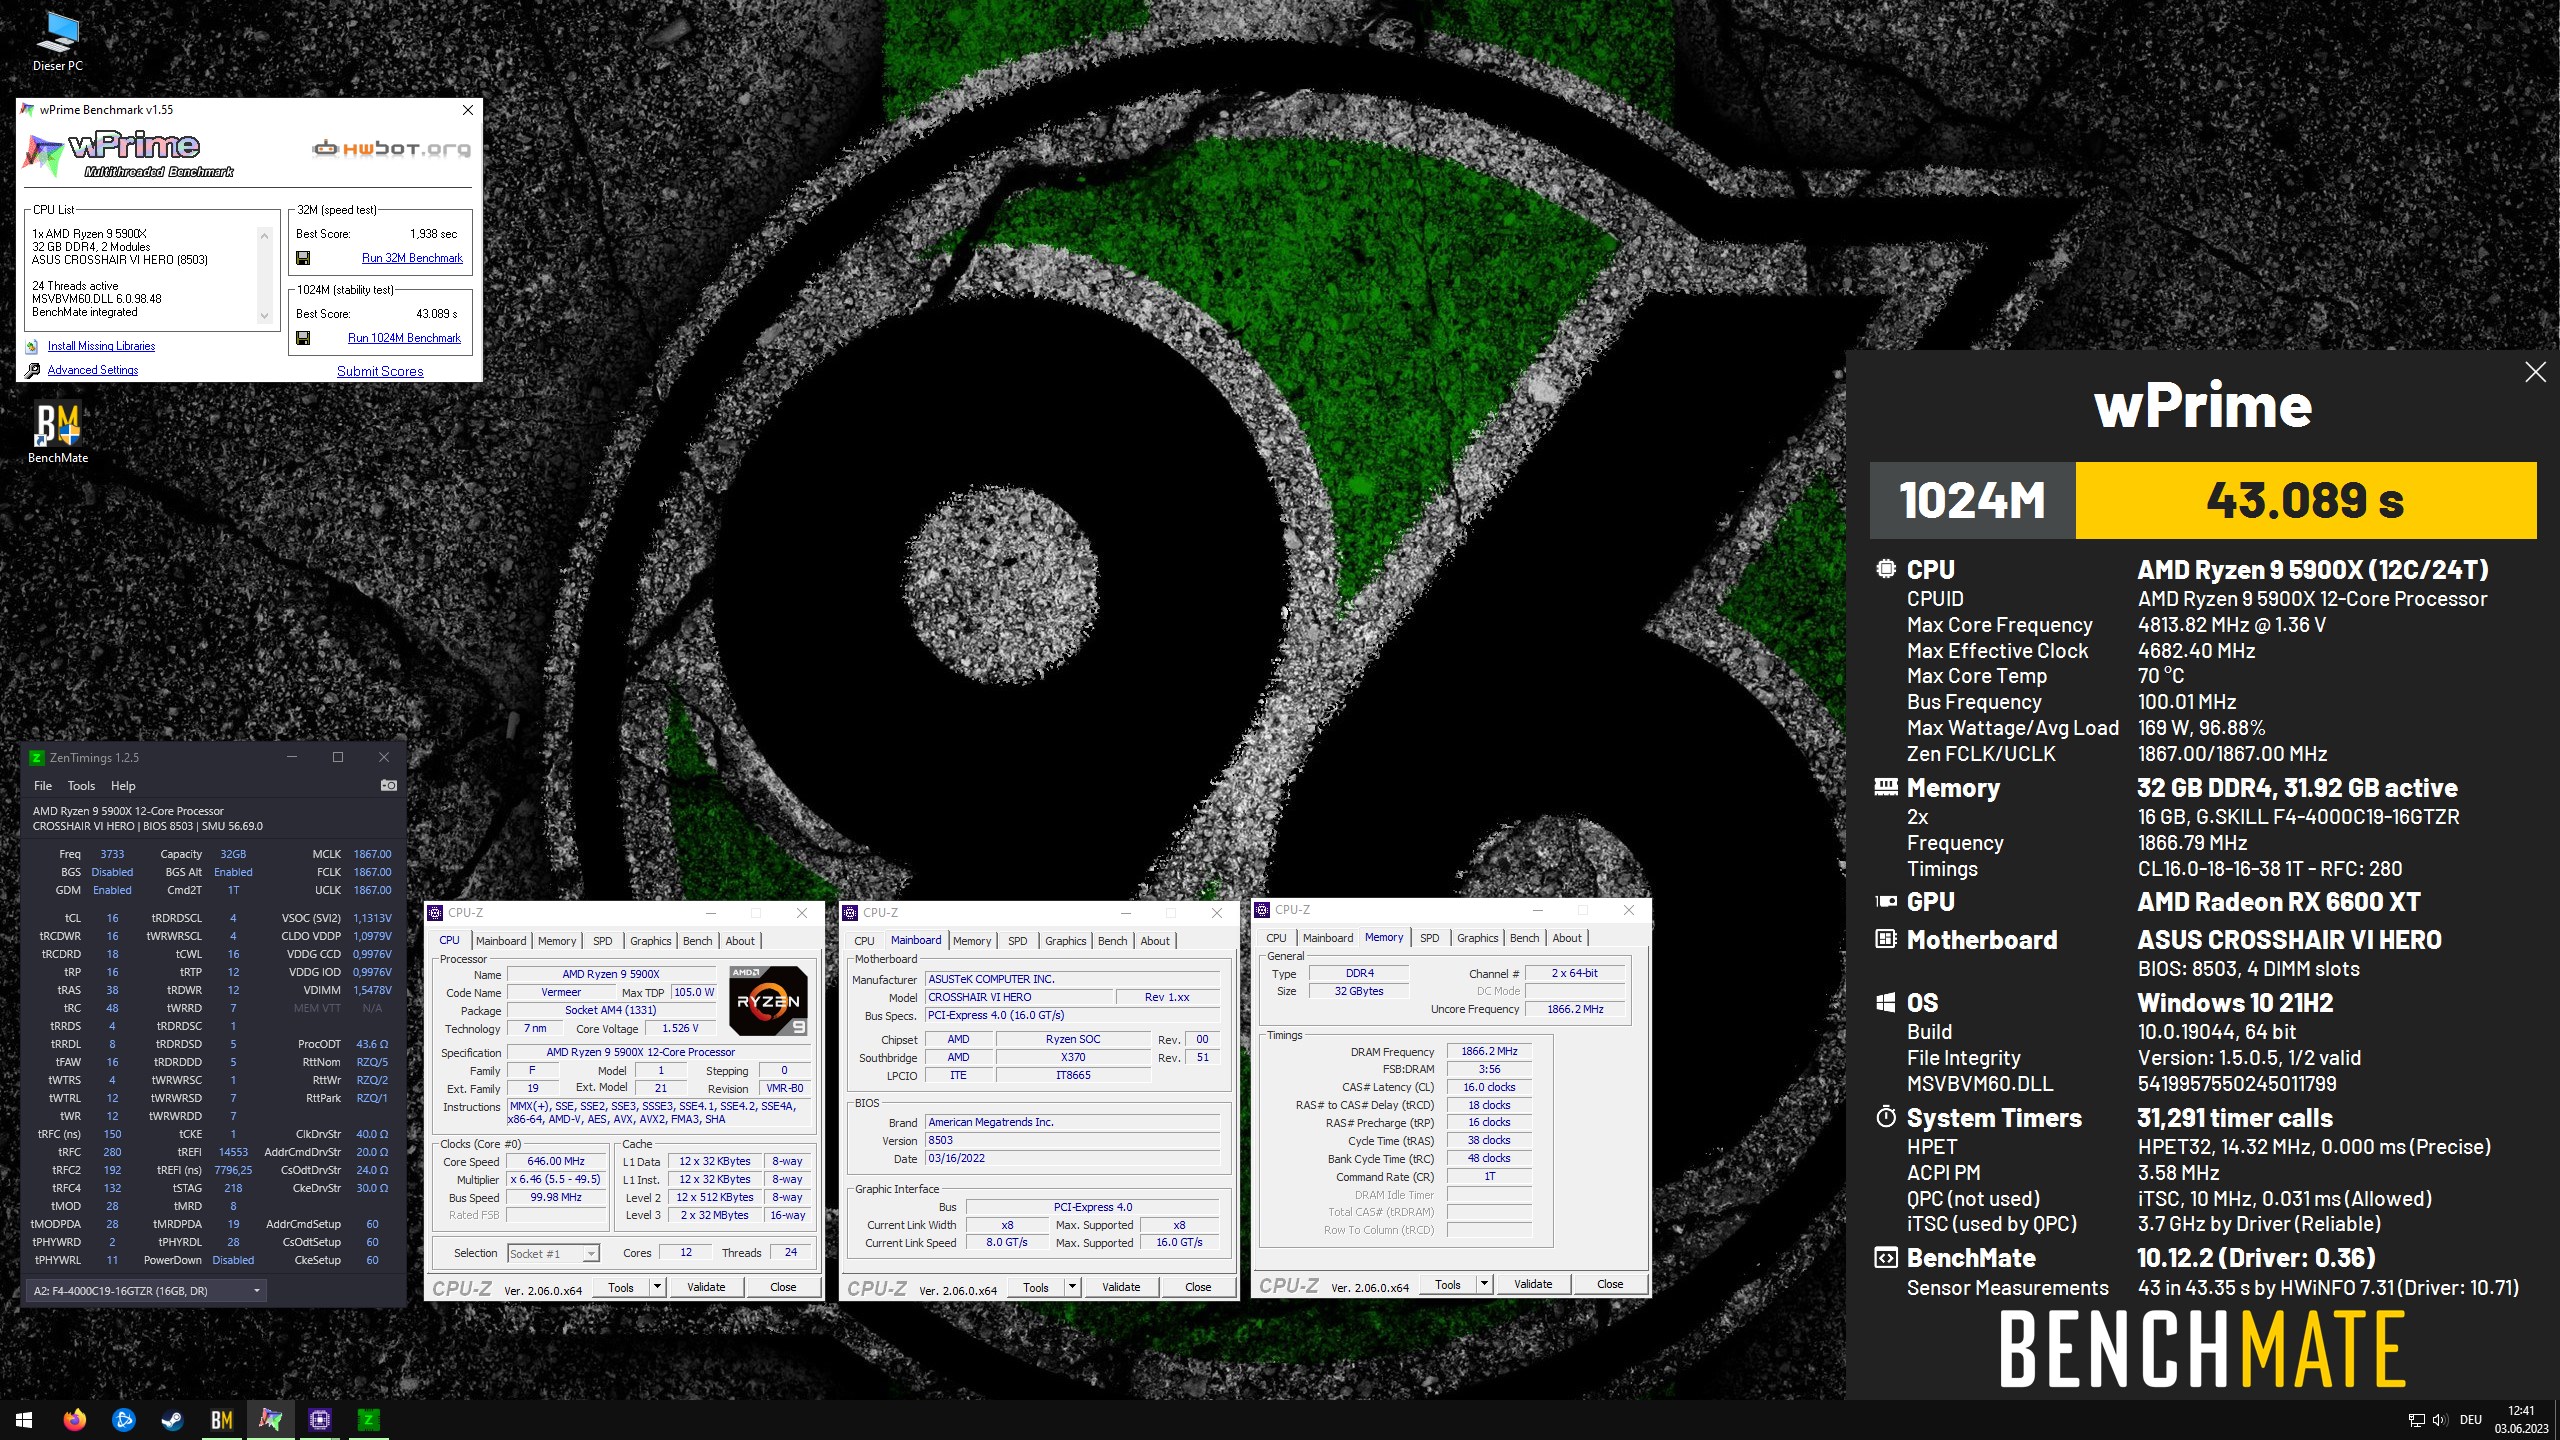Maximize the ZenTimings window

(338, 757)
